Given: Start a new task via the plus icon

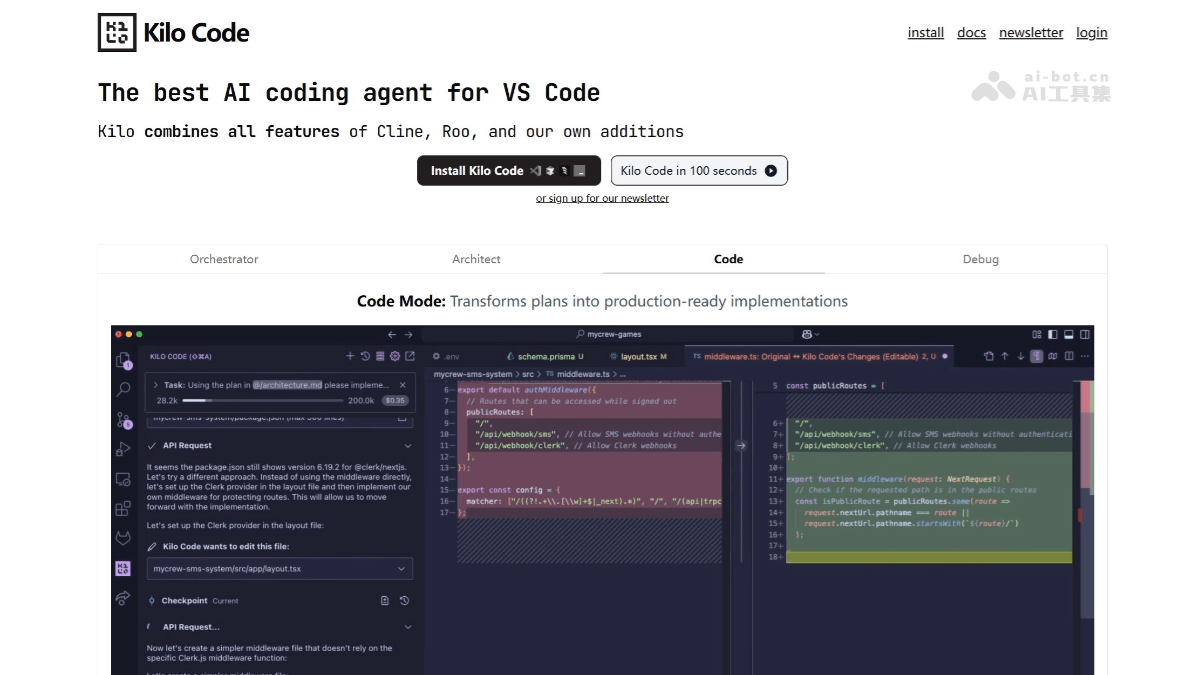Looking at the screenshot, I should (x=350, y=355).
